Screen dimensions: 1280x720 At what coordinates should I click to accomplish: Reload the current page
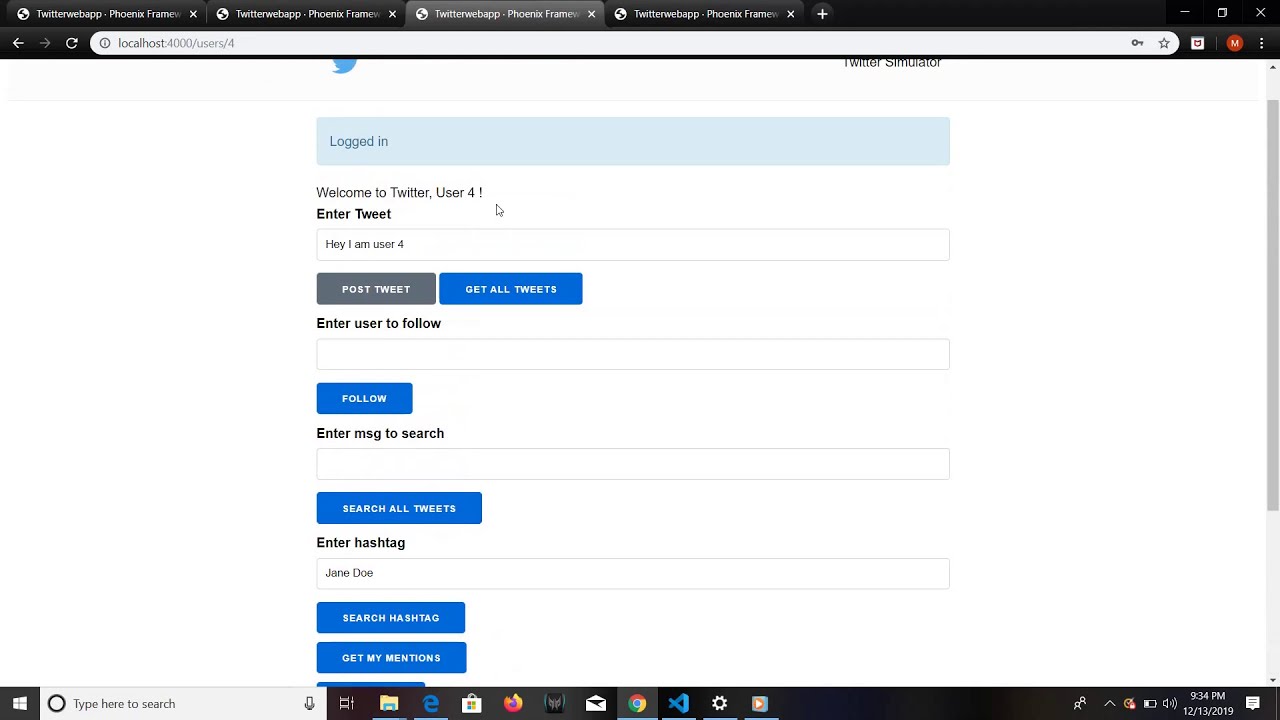[x=72, y=43]
